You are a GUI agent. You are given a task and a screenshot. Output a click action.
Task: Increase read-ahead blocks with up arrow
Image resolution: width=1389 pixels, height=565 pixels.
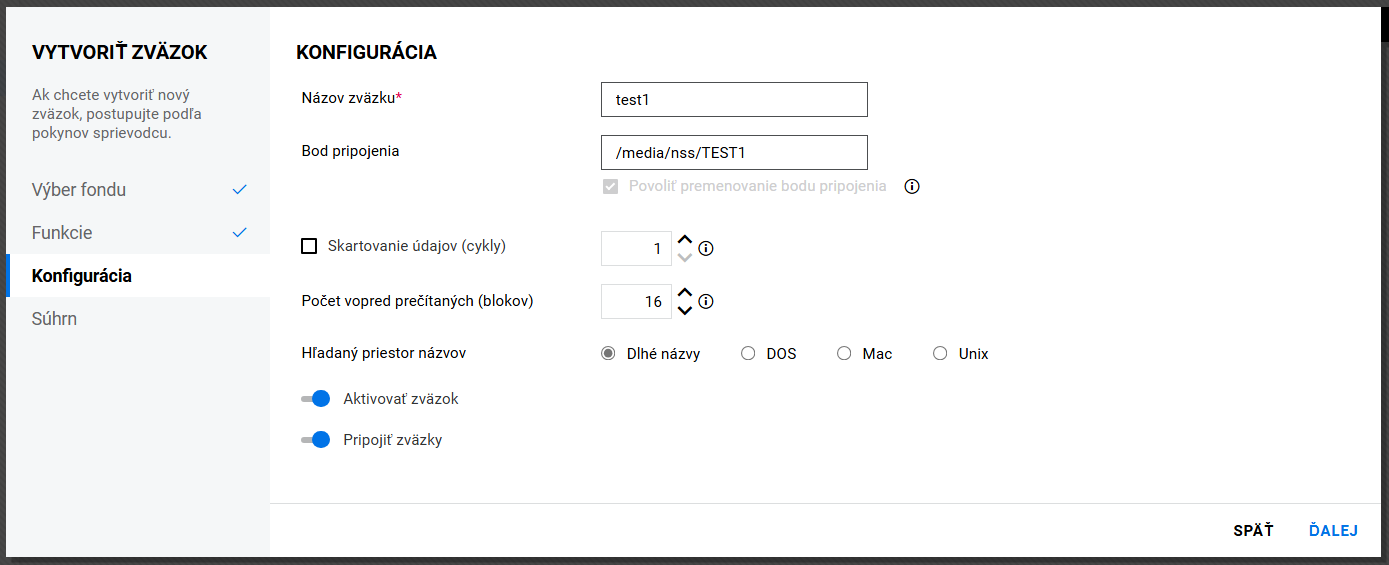(685, 293)
